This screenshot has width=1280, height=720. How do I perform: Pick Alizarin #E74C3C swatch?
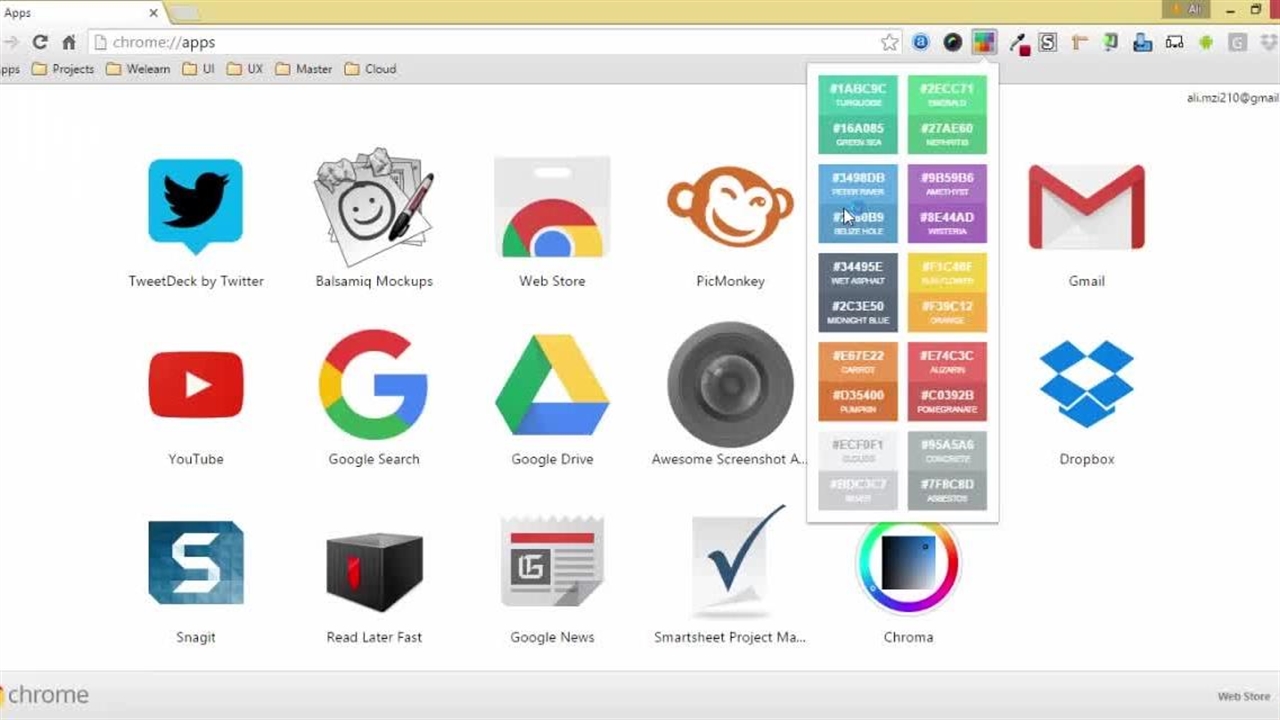(947, 362)
